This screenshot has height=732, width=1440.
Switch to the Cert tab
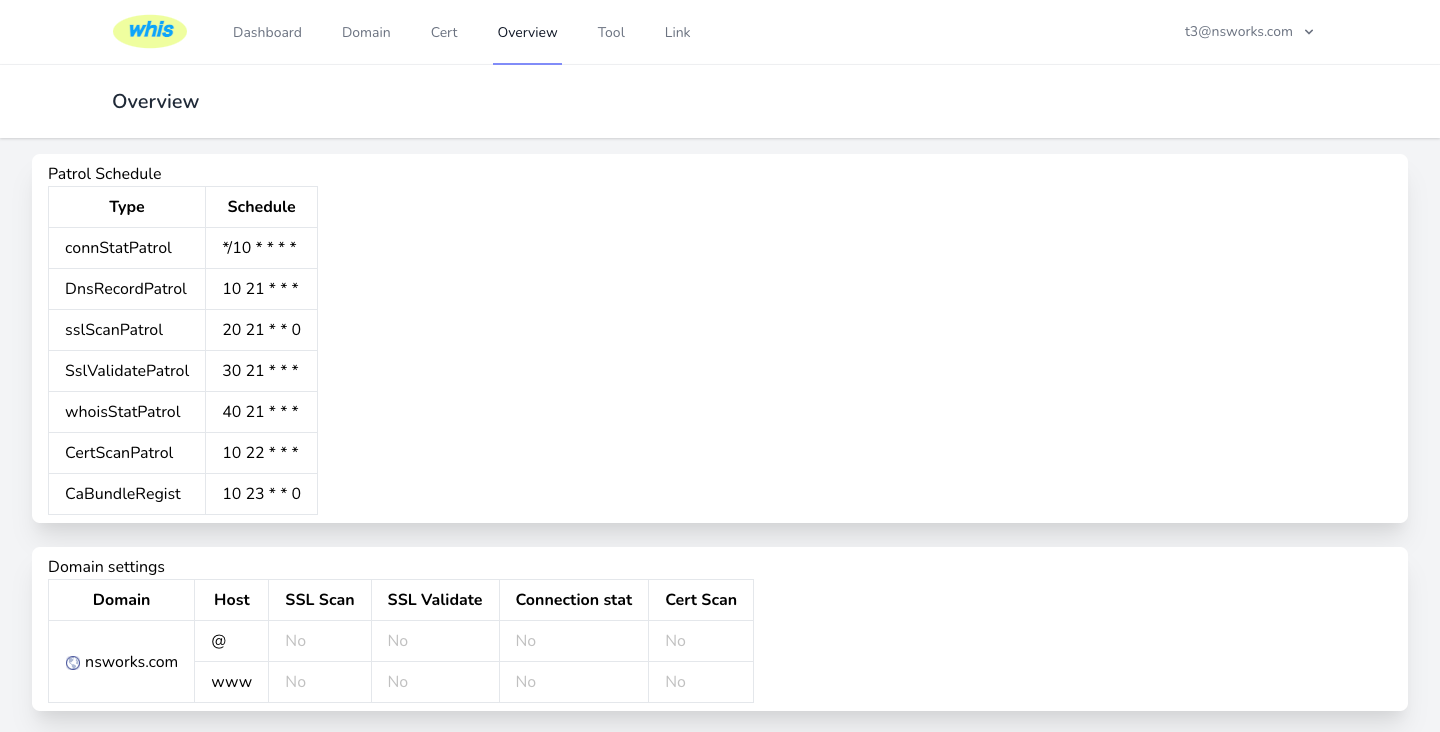pos(444,32)
